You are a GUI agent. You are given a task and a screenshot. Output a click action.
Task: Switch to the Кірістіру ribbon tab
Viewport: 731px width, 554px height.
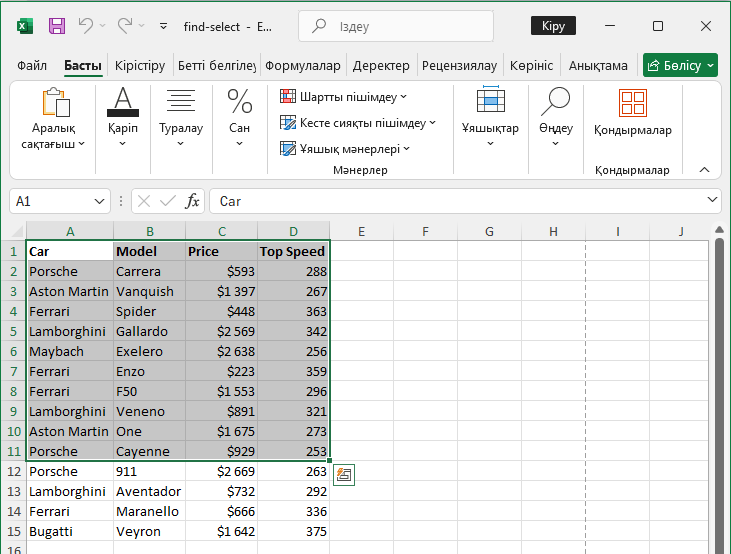click(140, 65)
